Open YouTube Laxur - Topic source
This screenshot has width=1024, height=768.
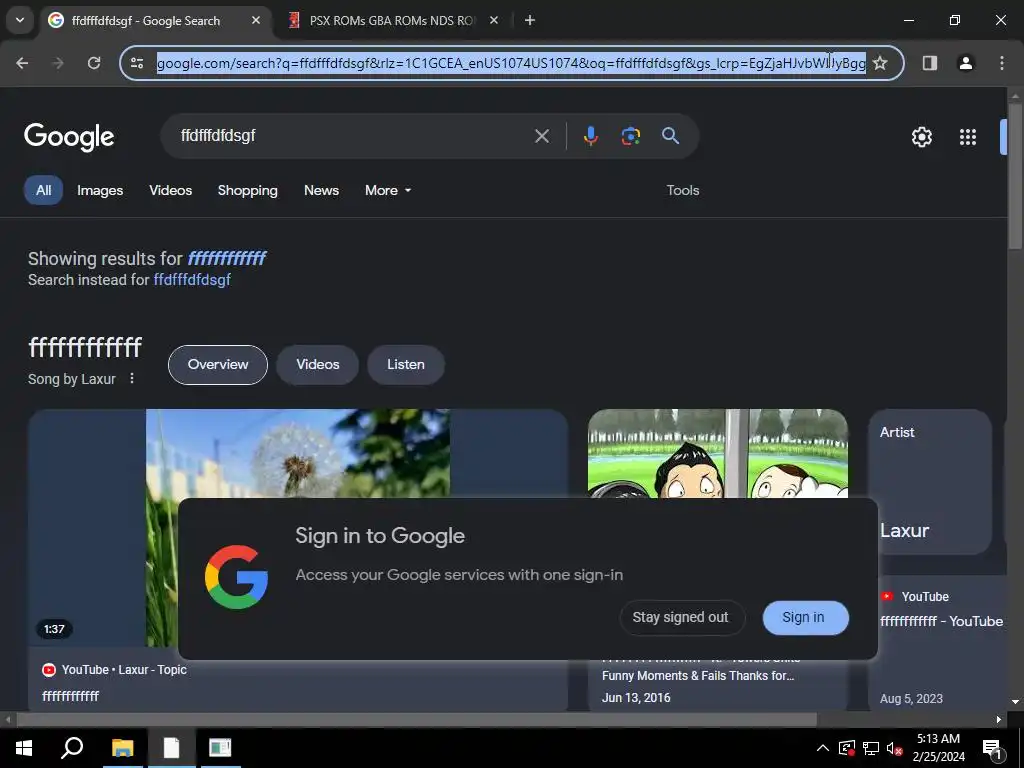pyautogui.click(x=114, y=669)
